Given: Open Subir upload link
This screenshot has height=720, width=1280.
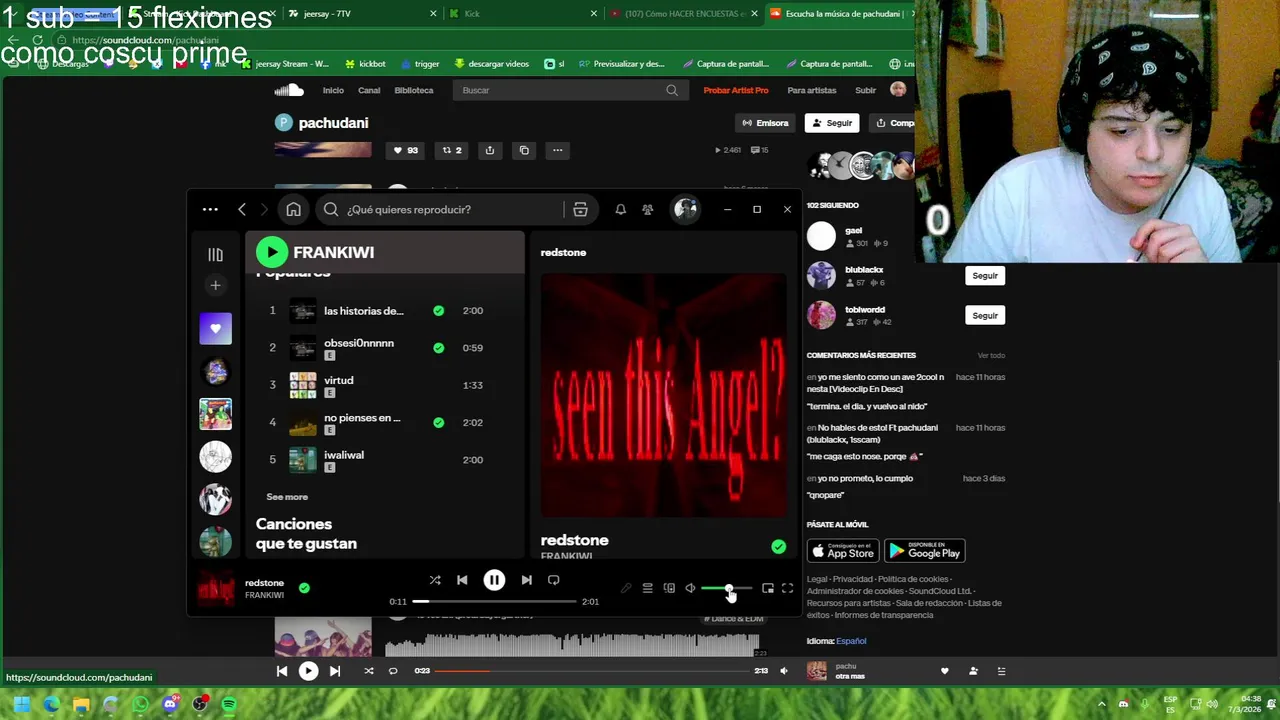Looking at the screenshot, I should 865,90.
